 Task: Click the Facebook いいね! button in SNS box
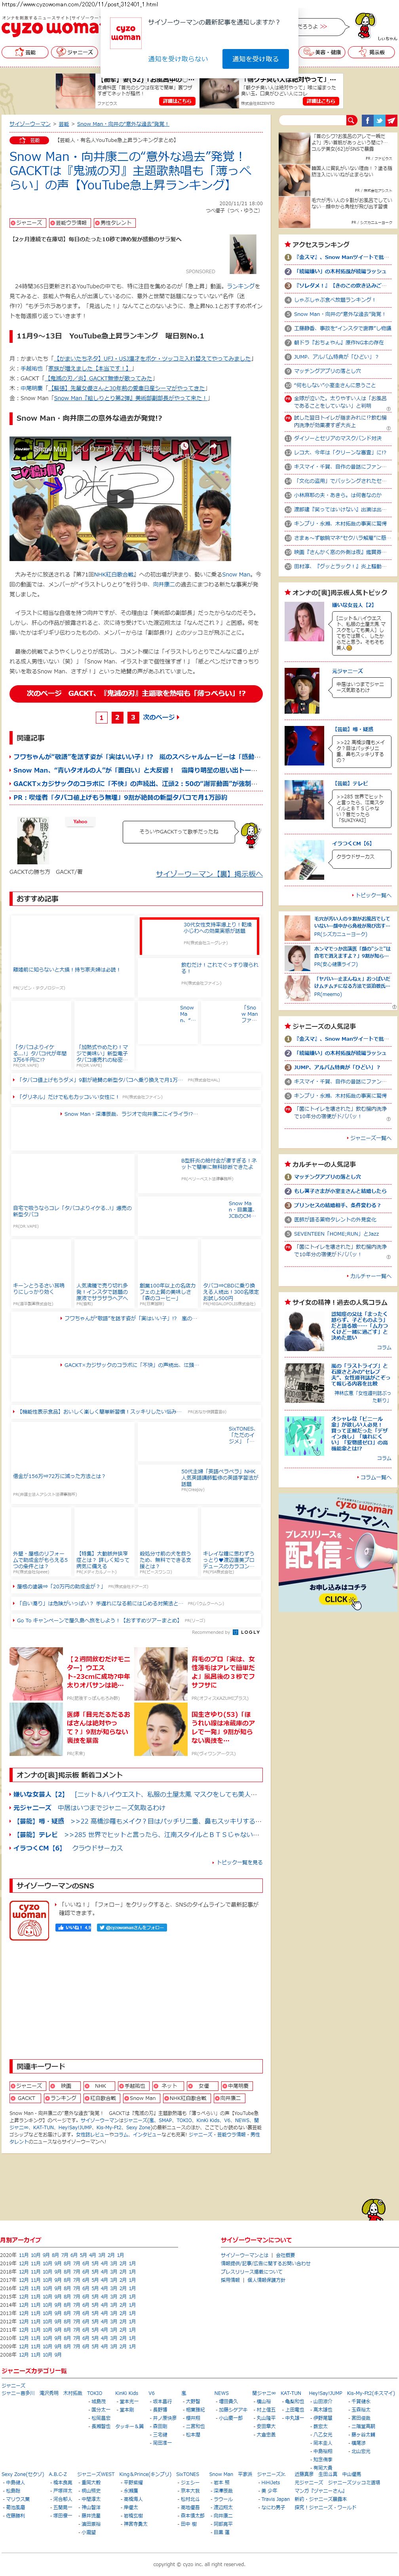coord(72,1928)
